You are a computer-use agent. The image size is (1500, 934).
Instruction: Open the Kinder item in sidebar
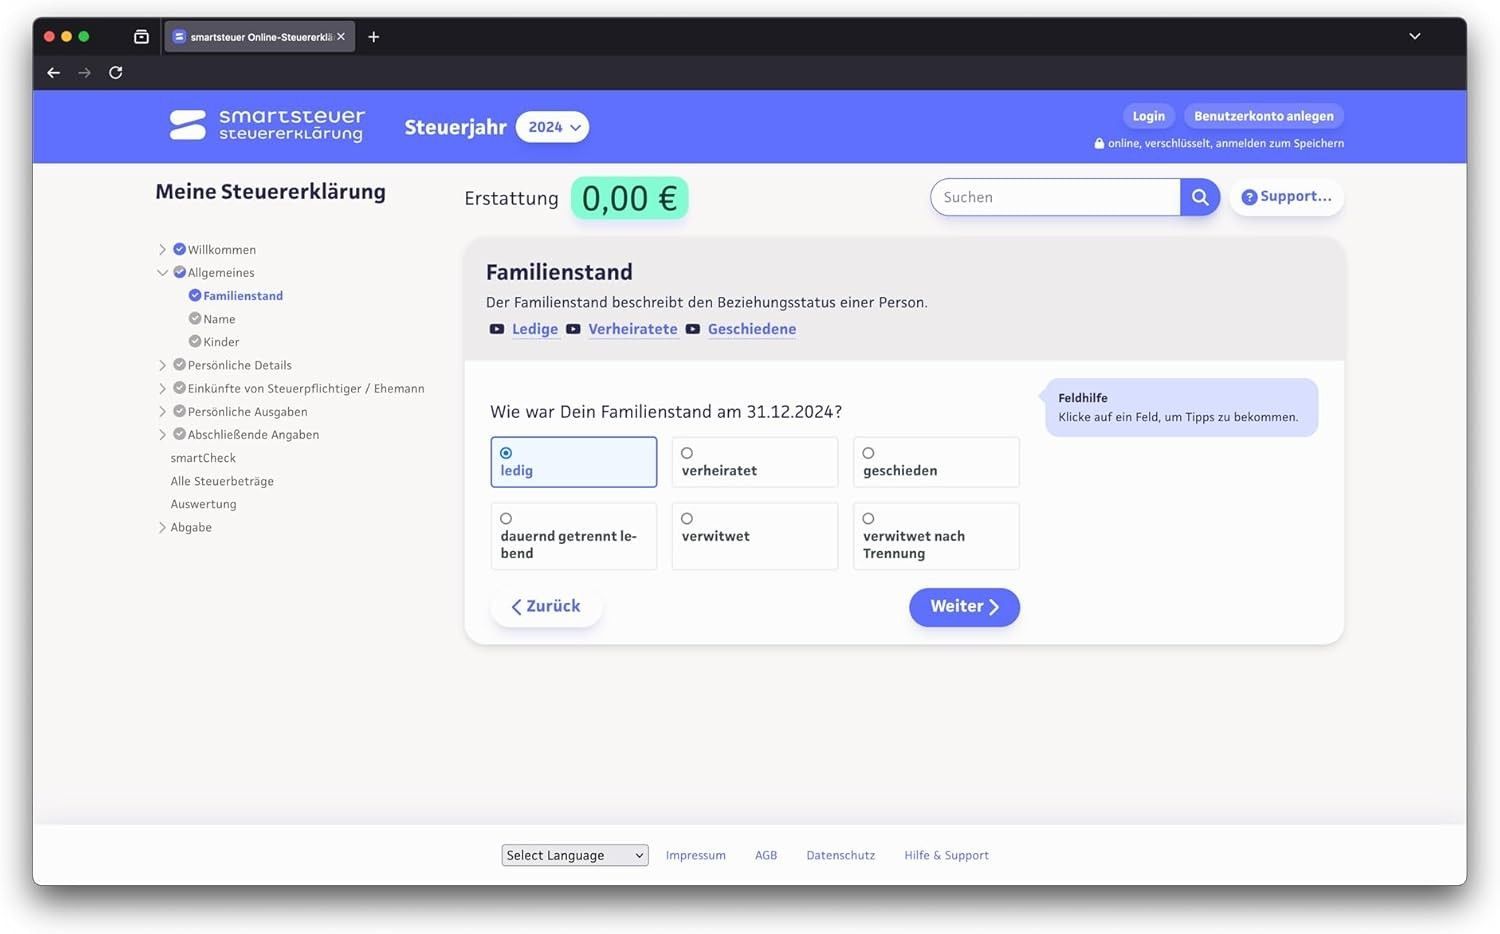tap(221, 342)
